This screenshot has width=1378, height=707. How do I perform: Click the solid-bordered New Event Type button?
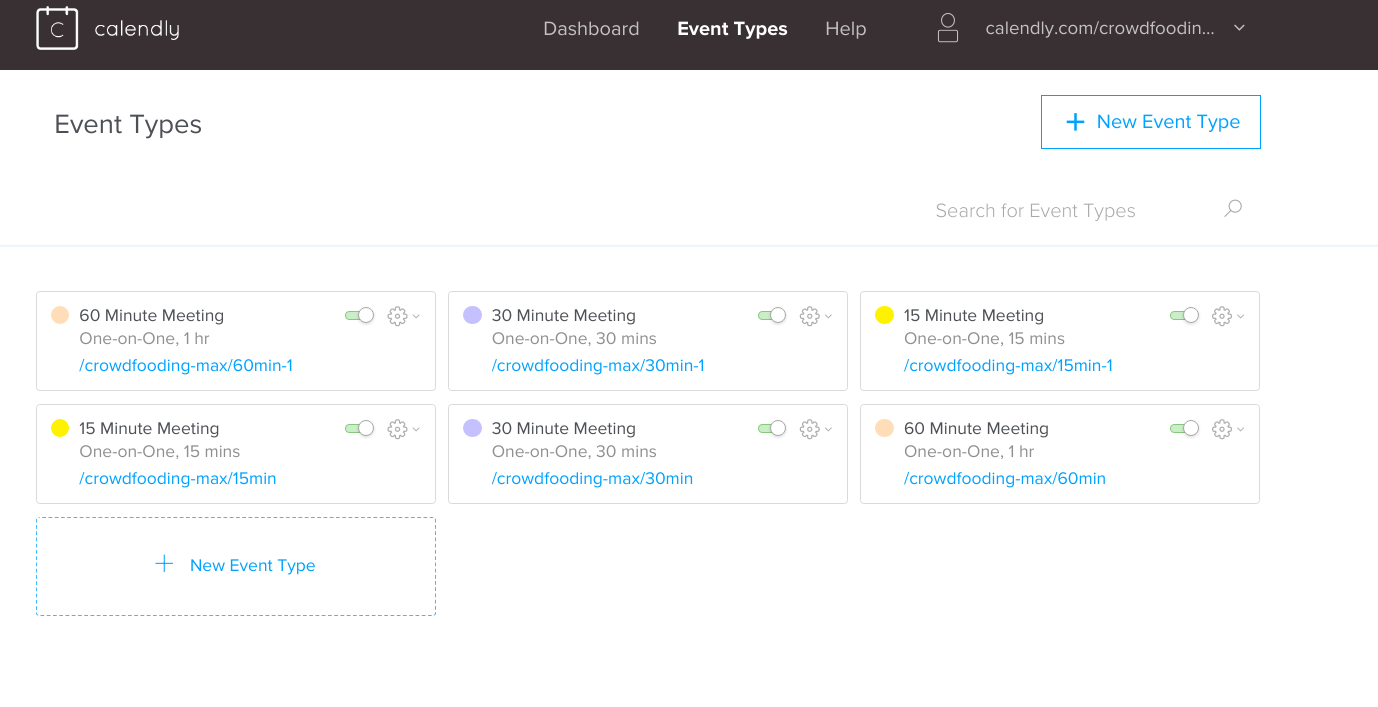click(1150, 122)
